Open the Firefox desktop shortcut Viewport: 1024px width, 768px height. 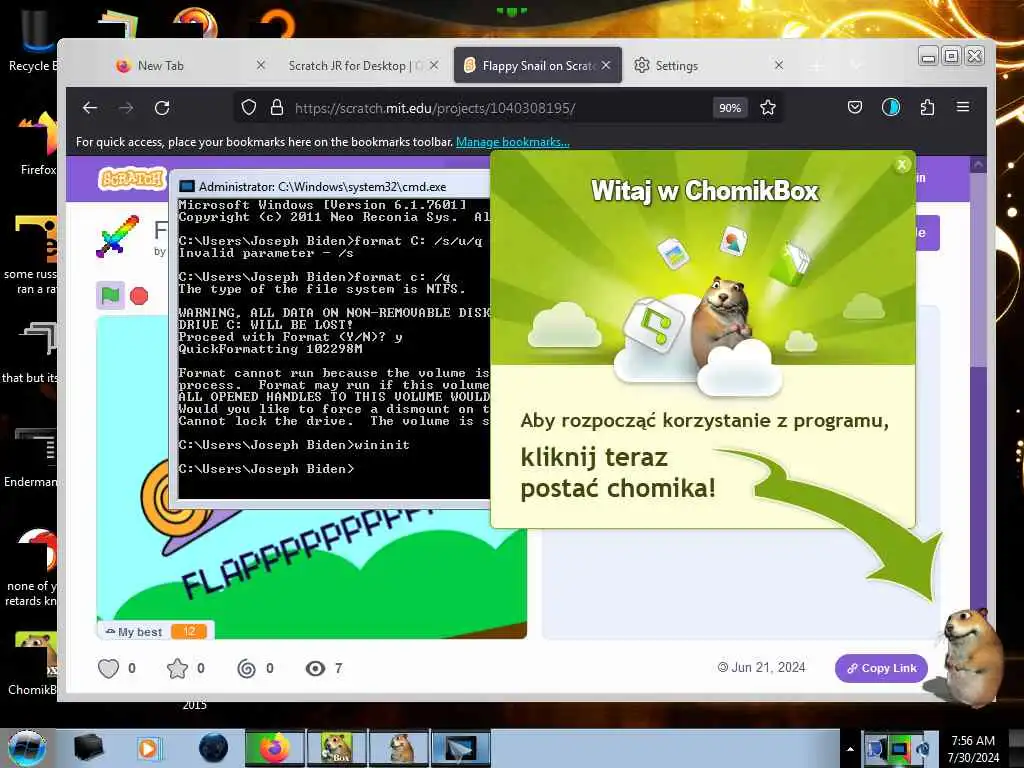pos(38,144)
